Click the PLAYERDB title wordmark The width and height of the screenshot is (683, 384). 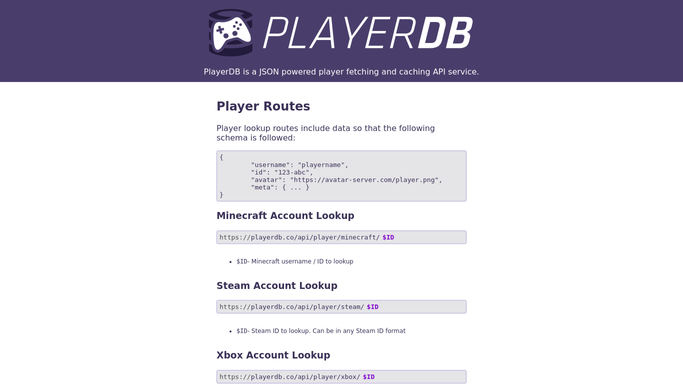click(368, 33)
